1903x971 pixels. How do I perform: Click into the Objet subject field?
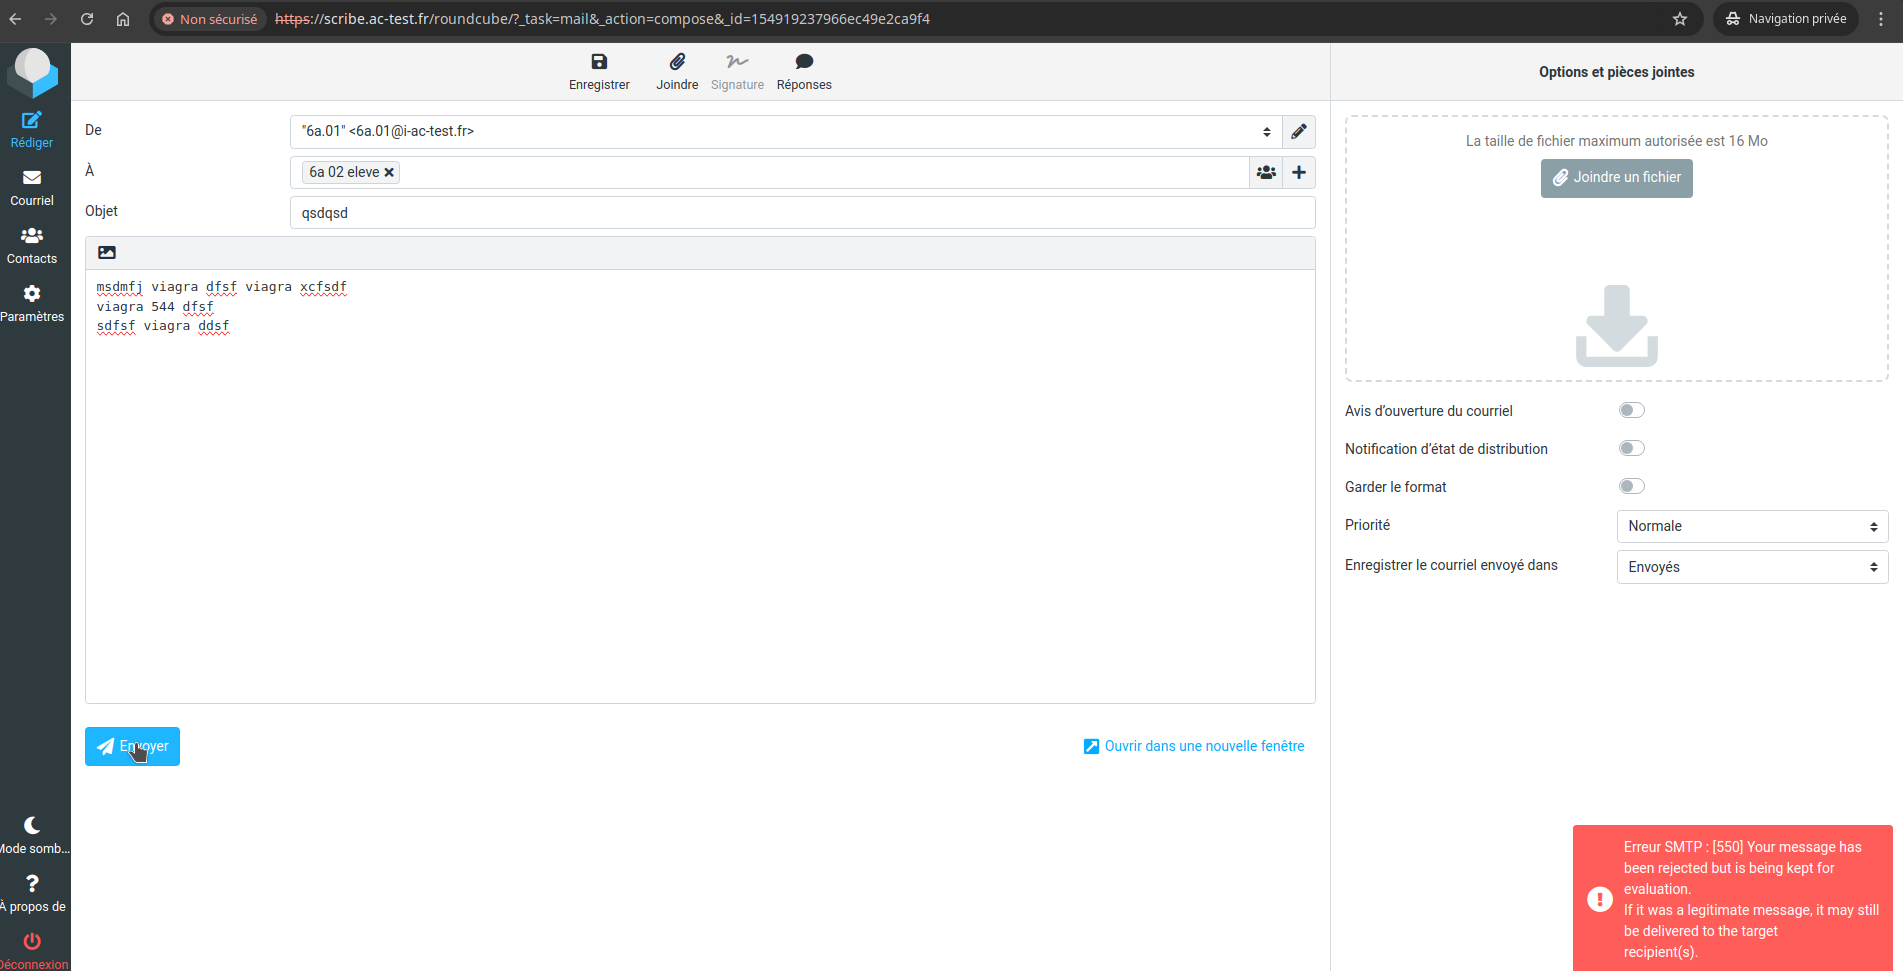(x=801, y=213)
